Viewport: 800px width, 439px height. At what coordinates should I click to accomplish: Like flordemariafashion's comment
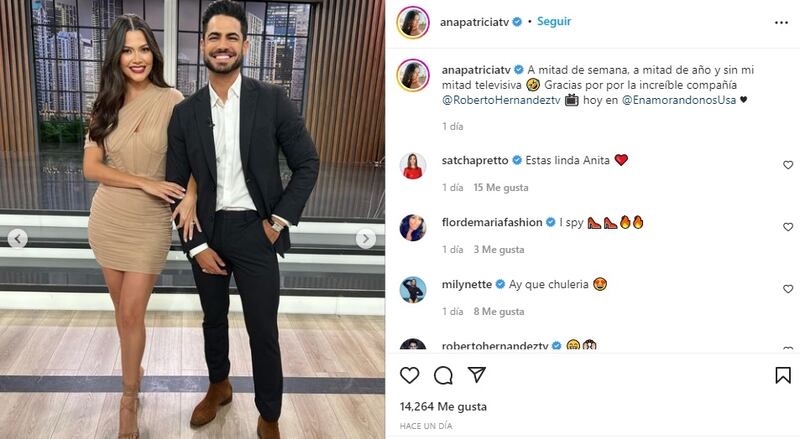click(788, 227)
